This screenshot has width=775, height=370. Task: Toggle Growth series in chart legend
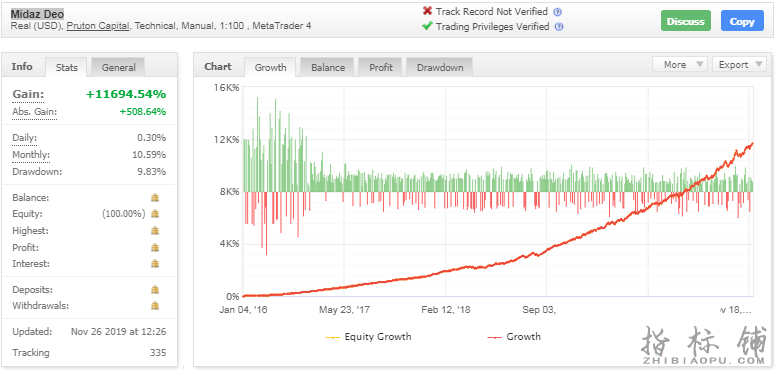(514, 337)
